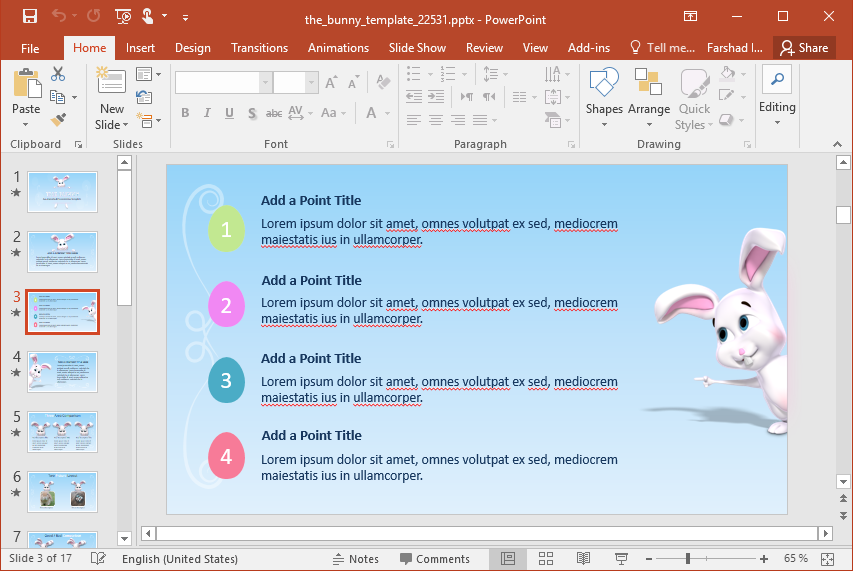853x571 pixels.
Task: Click the Share button
Action: [804, 48]
